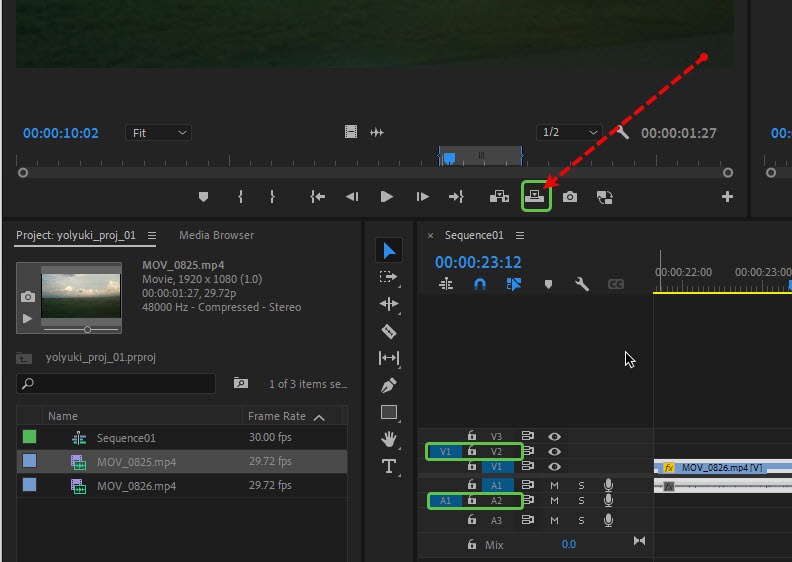Open the Sequence01 panel menu
The height and width of the screenshot is (562, 792).
coord(520,236)
